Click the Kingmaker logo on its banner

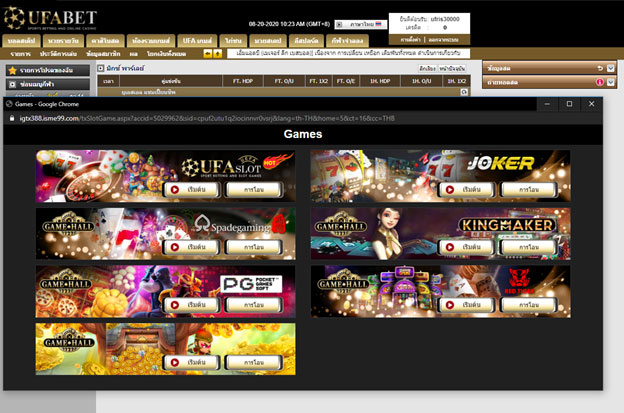pyautogui.click(x=507, y=225)
